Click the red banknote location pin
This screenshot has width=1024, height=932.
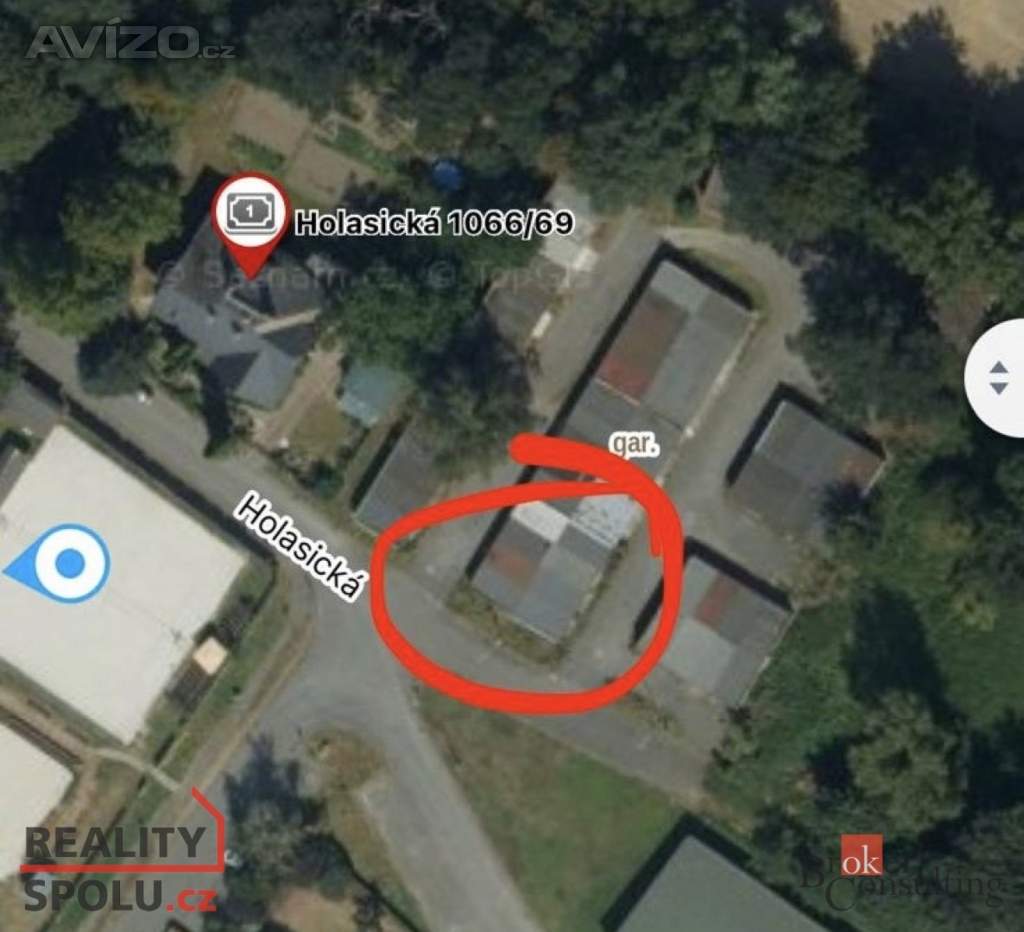coord(251,223)
